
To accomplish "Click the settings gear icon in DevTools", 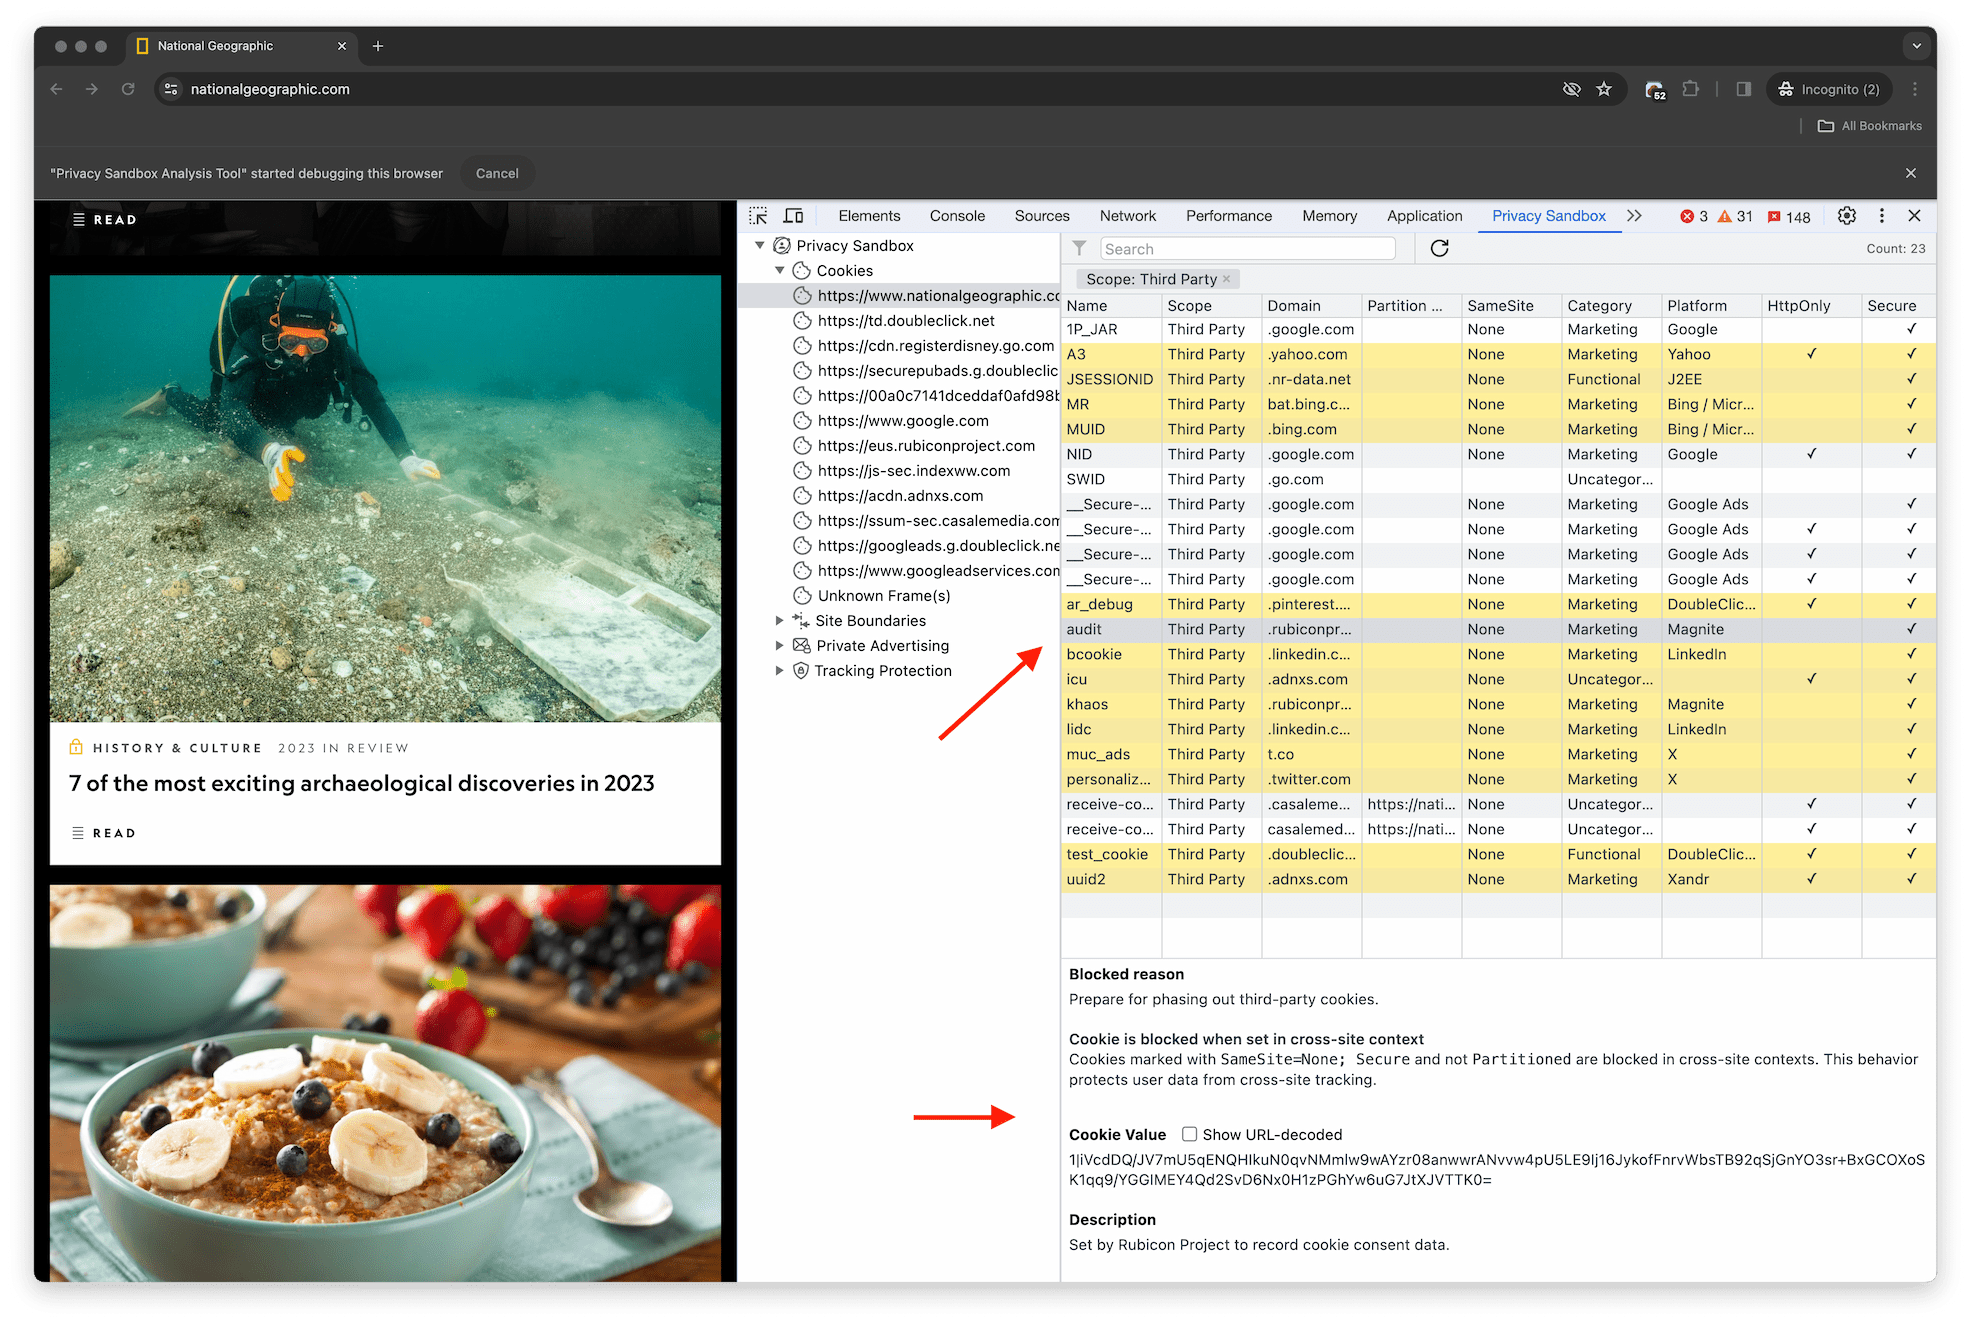I will click(x=1847, y=217).
